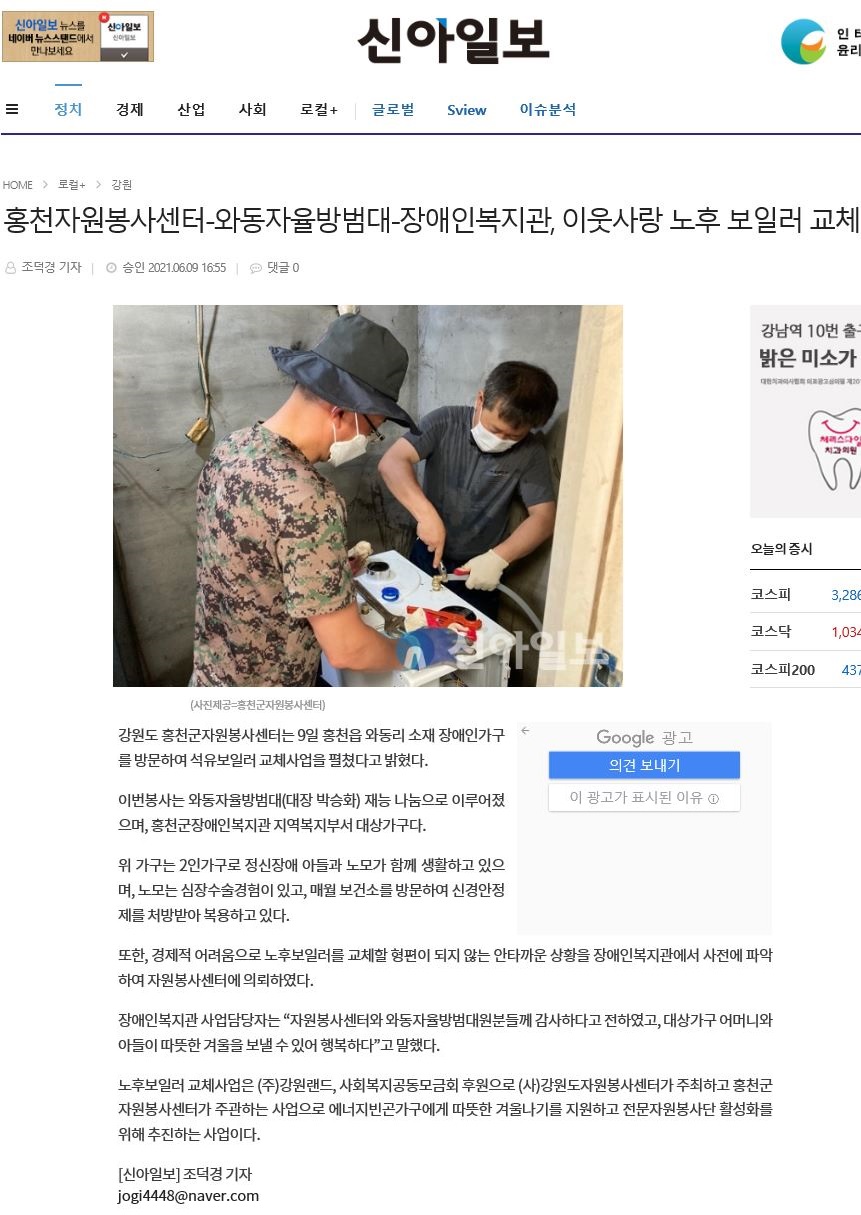The image size is (861, 1215).
Task: Click the ad back arrow icon
Action: pyautogui.click(x=526, y=731)
